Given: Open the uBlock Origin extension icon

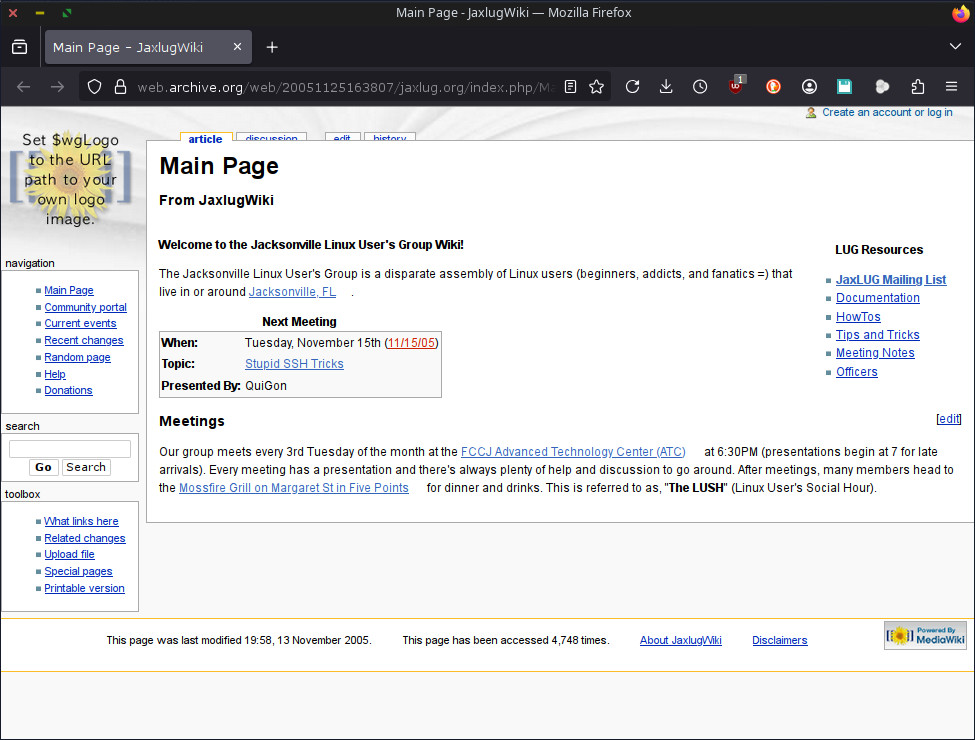Looking at the screenshot, I should 737,87.
